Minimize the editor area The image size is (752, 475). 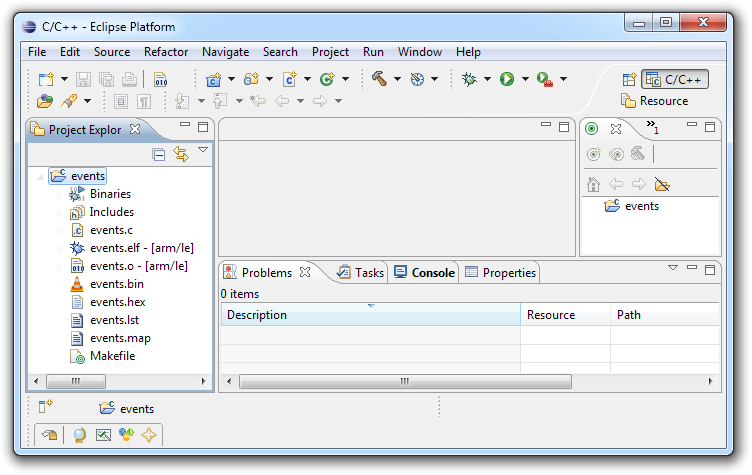tap(546, 124)
